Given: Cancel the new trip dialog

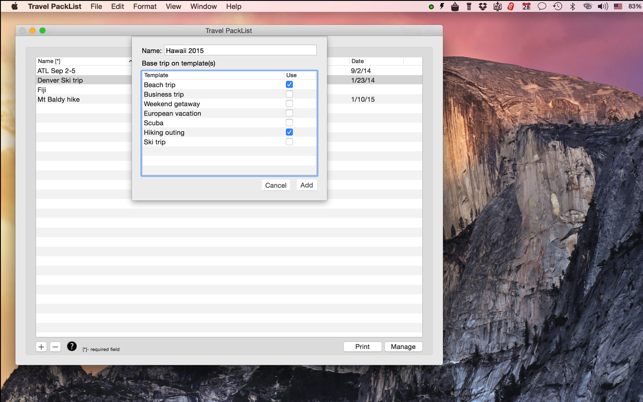Looking at the screenshot, I should click(x=276, y=185).
